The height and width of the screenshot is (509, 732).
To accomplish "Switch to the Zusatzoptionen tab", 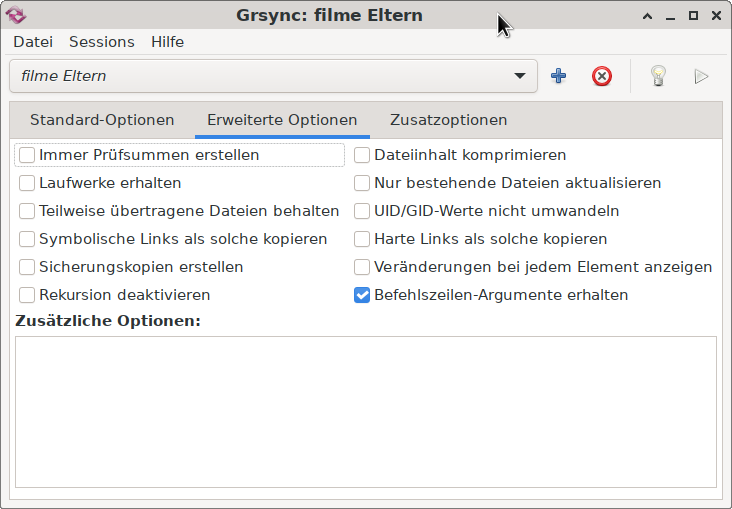I will tap(449, 120).
